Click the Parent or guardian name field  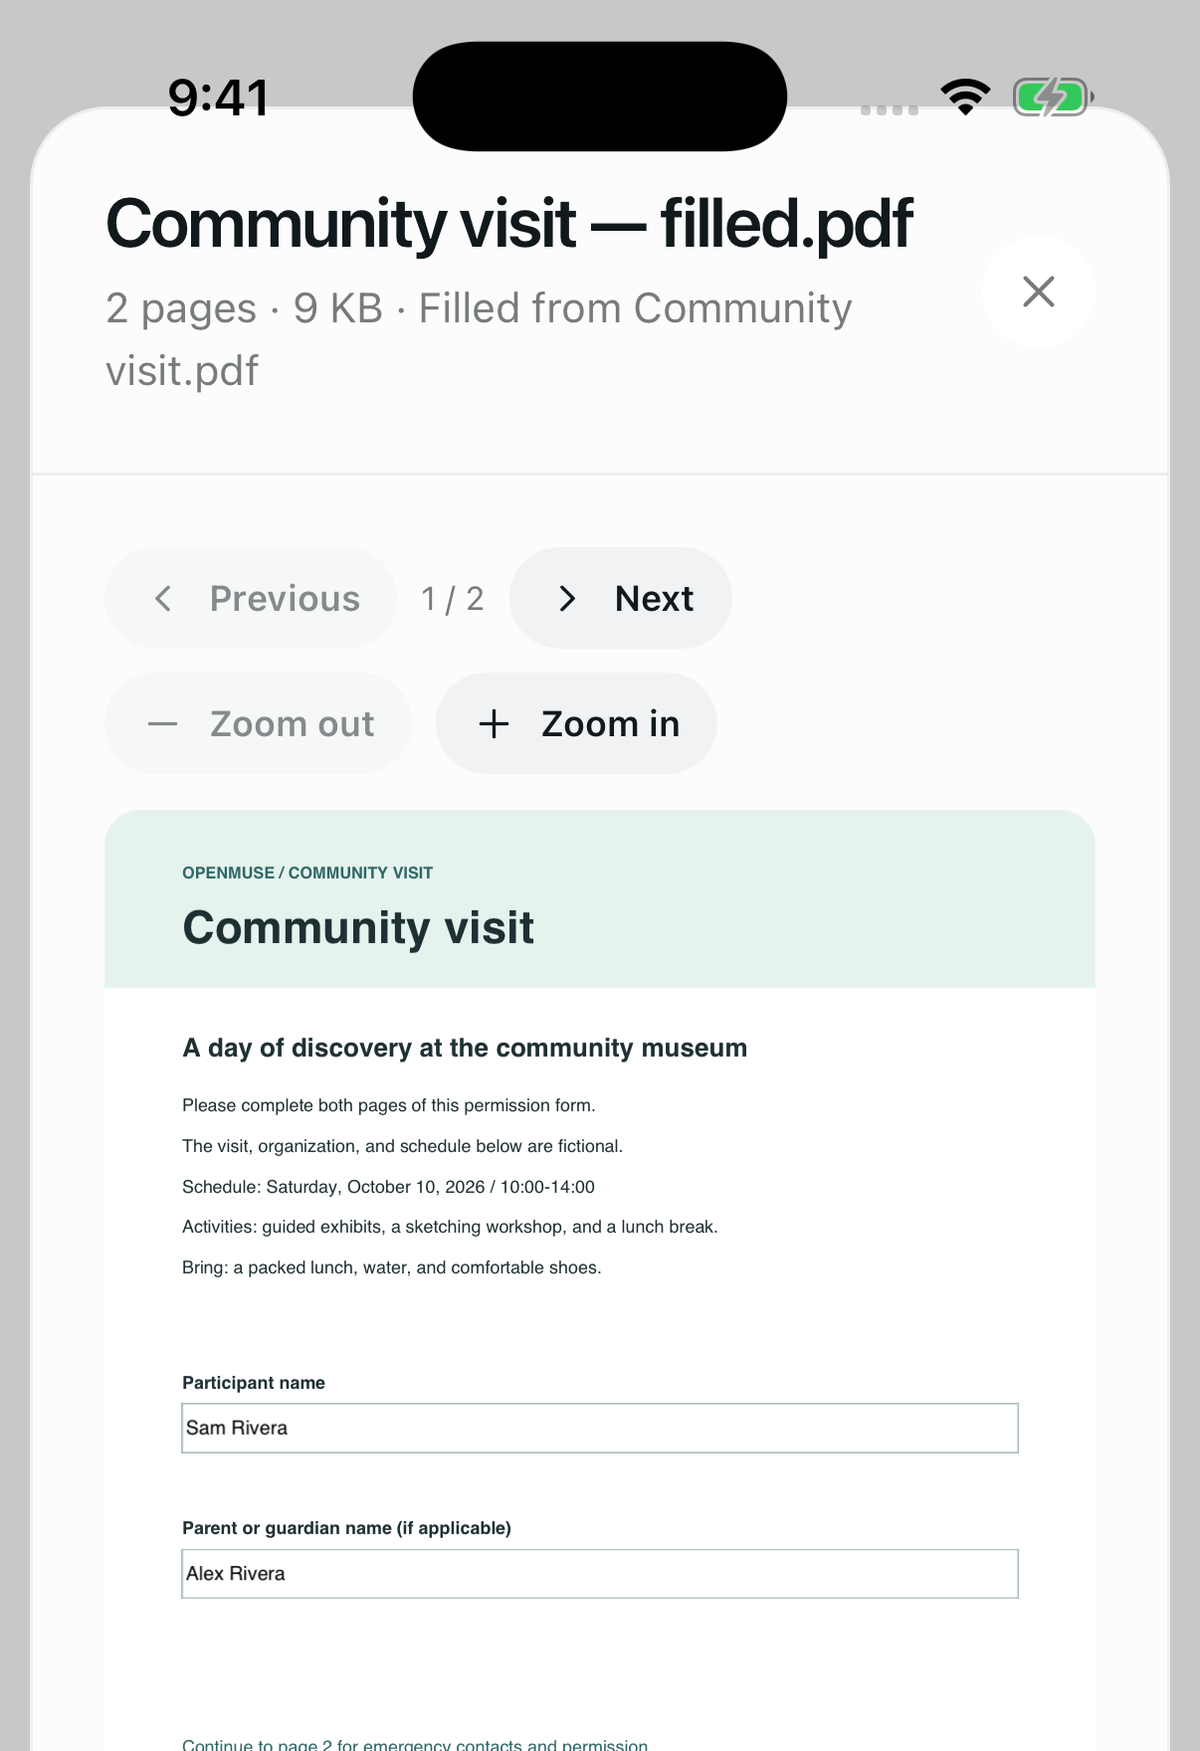coord(600,1574)
